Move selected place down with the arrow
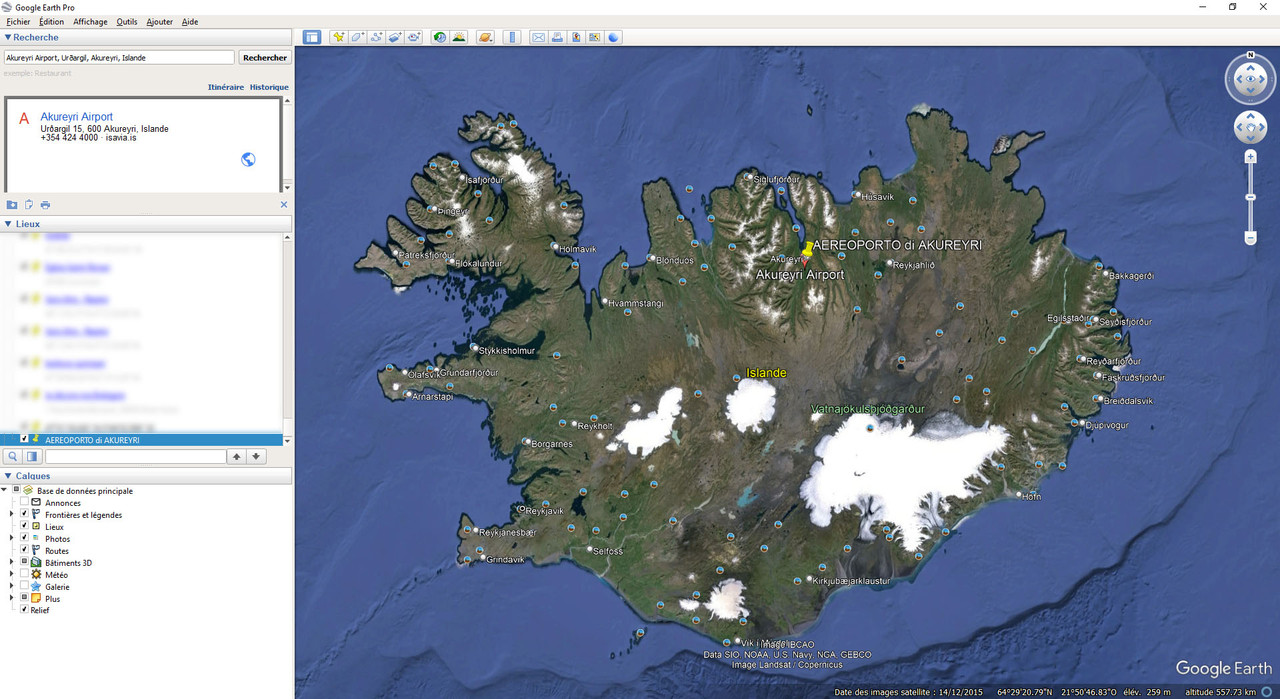1280x699 pixels. coord(257,456)
